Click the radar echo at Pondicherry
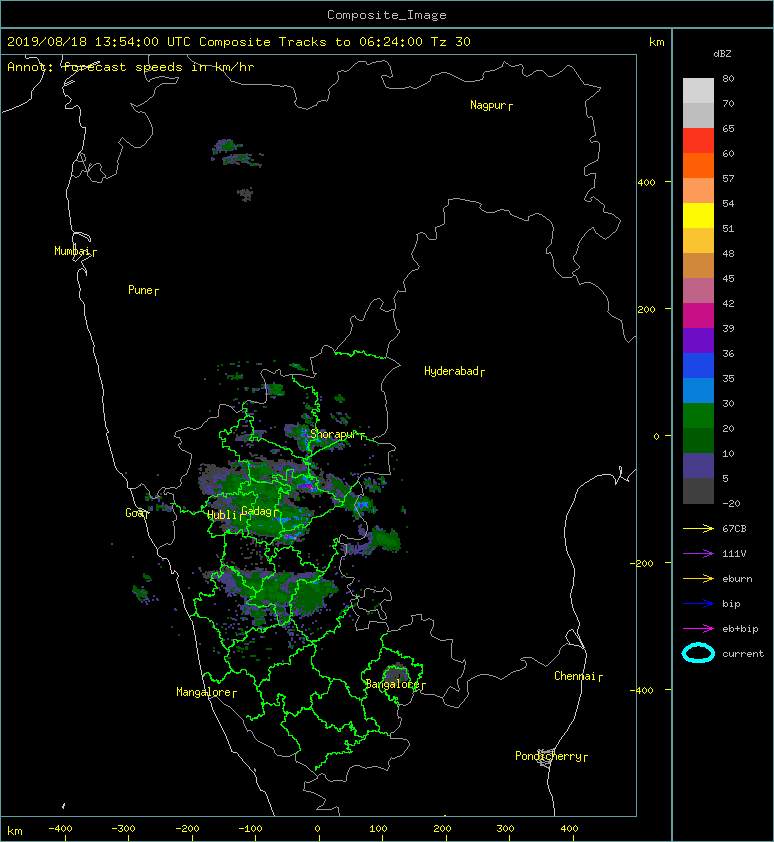 [546, 757]
